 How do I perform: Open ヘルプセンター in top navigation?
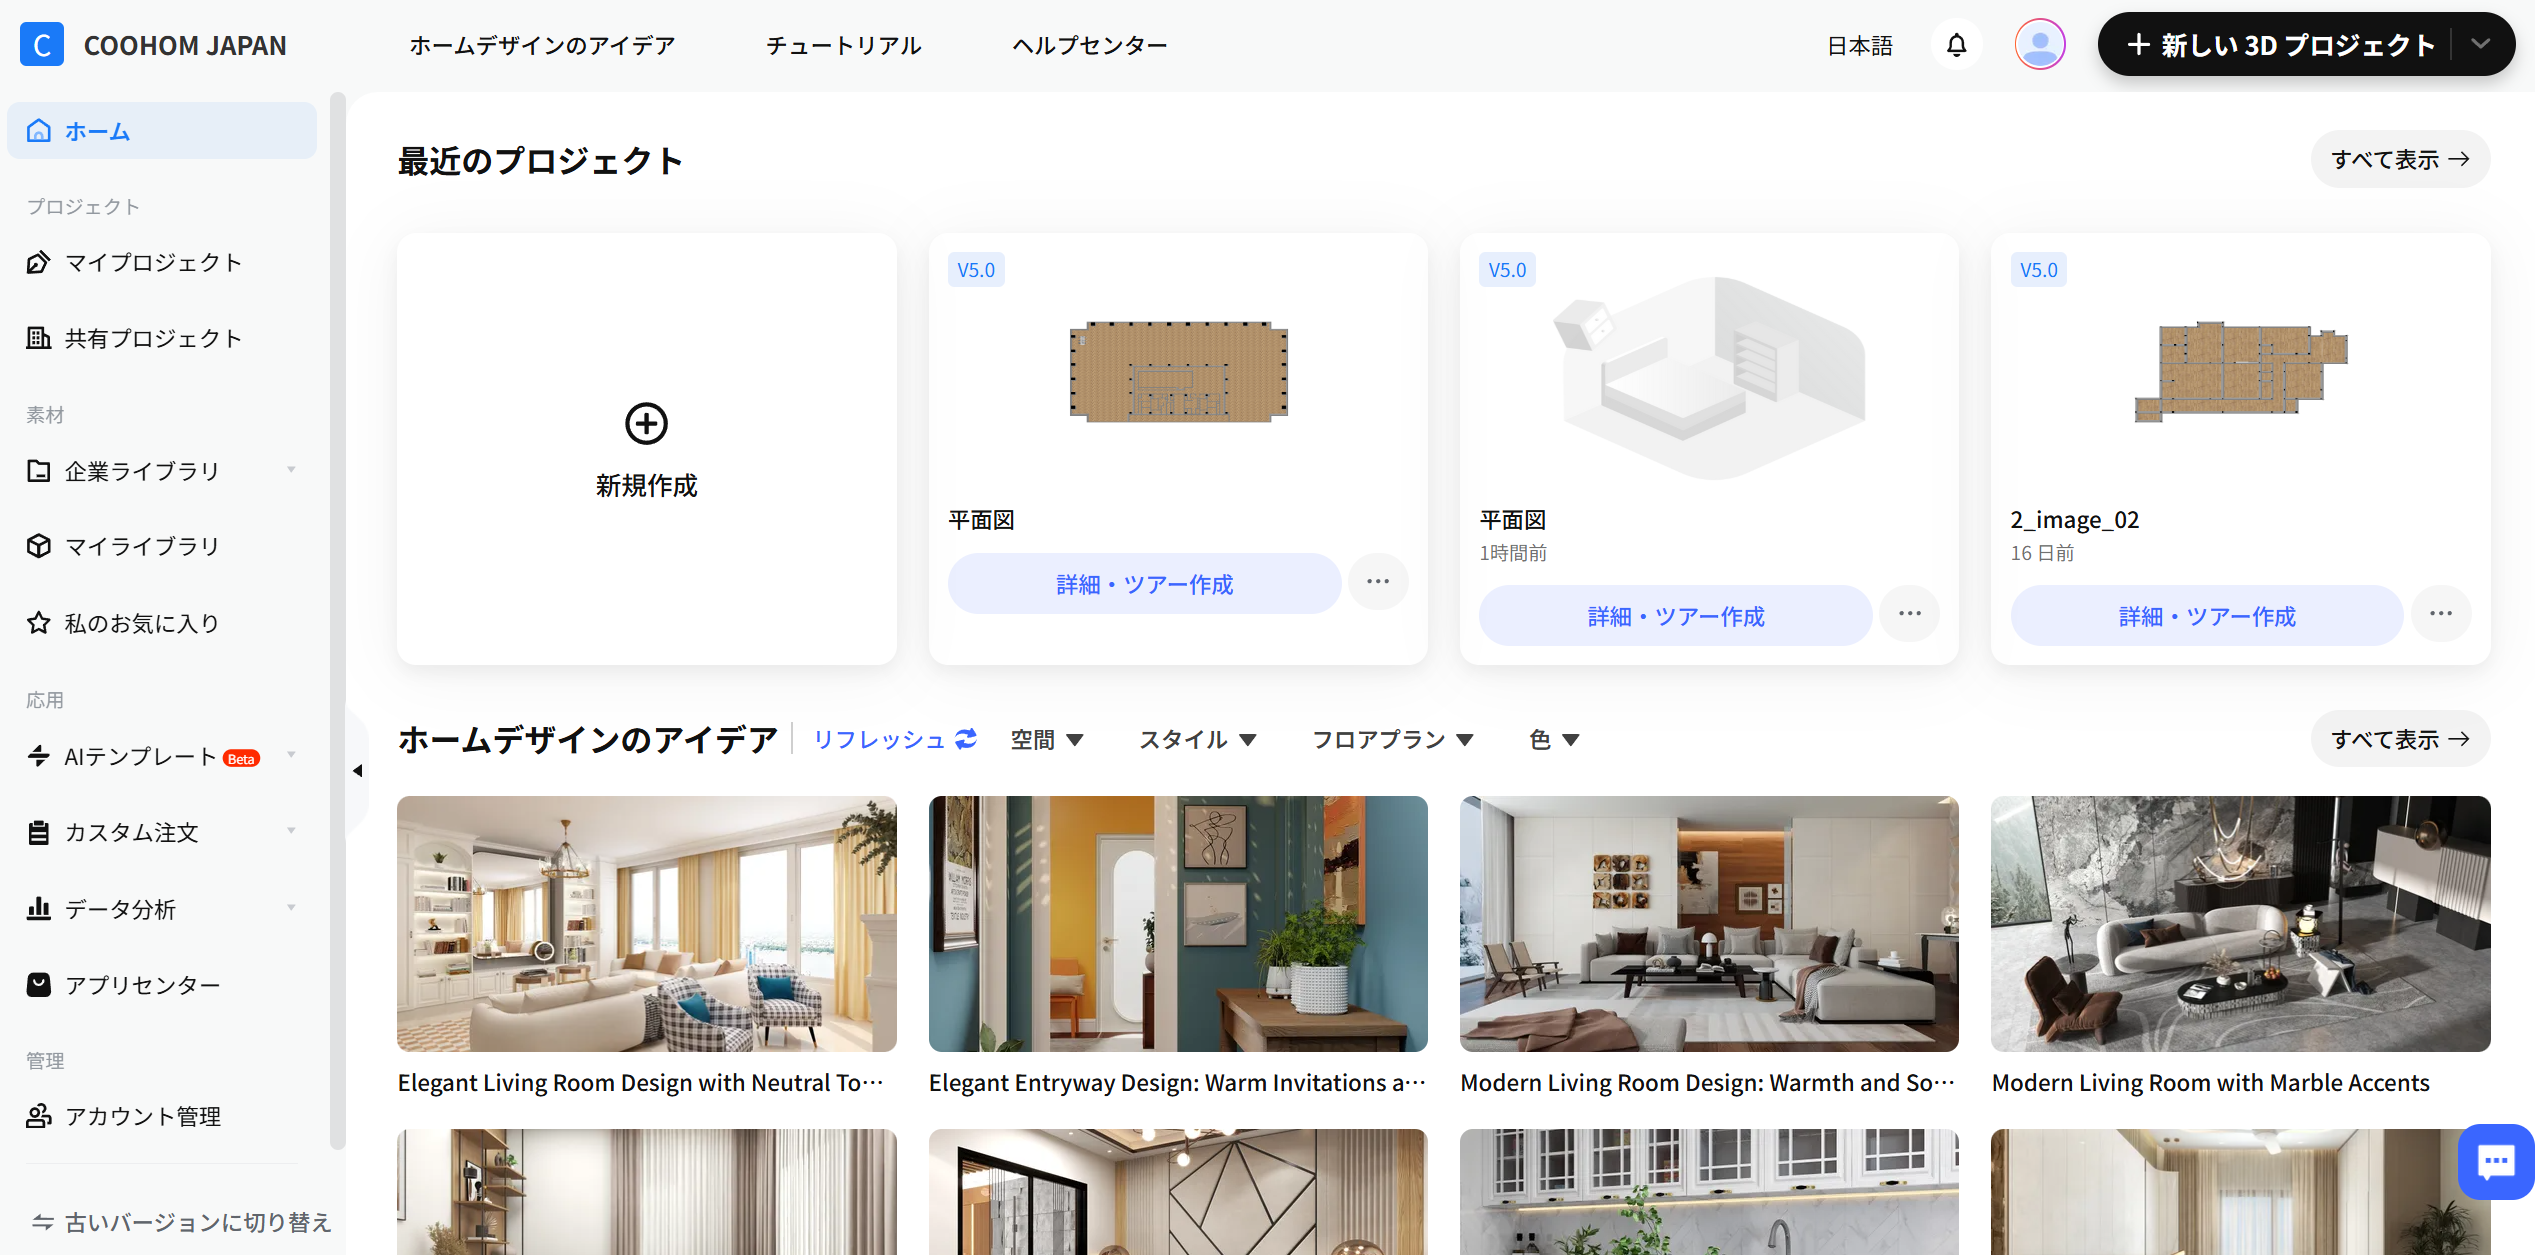click(x=1089, y=45)
